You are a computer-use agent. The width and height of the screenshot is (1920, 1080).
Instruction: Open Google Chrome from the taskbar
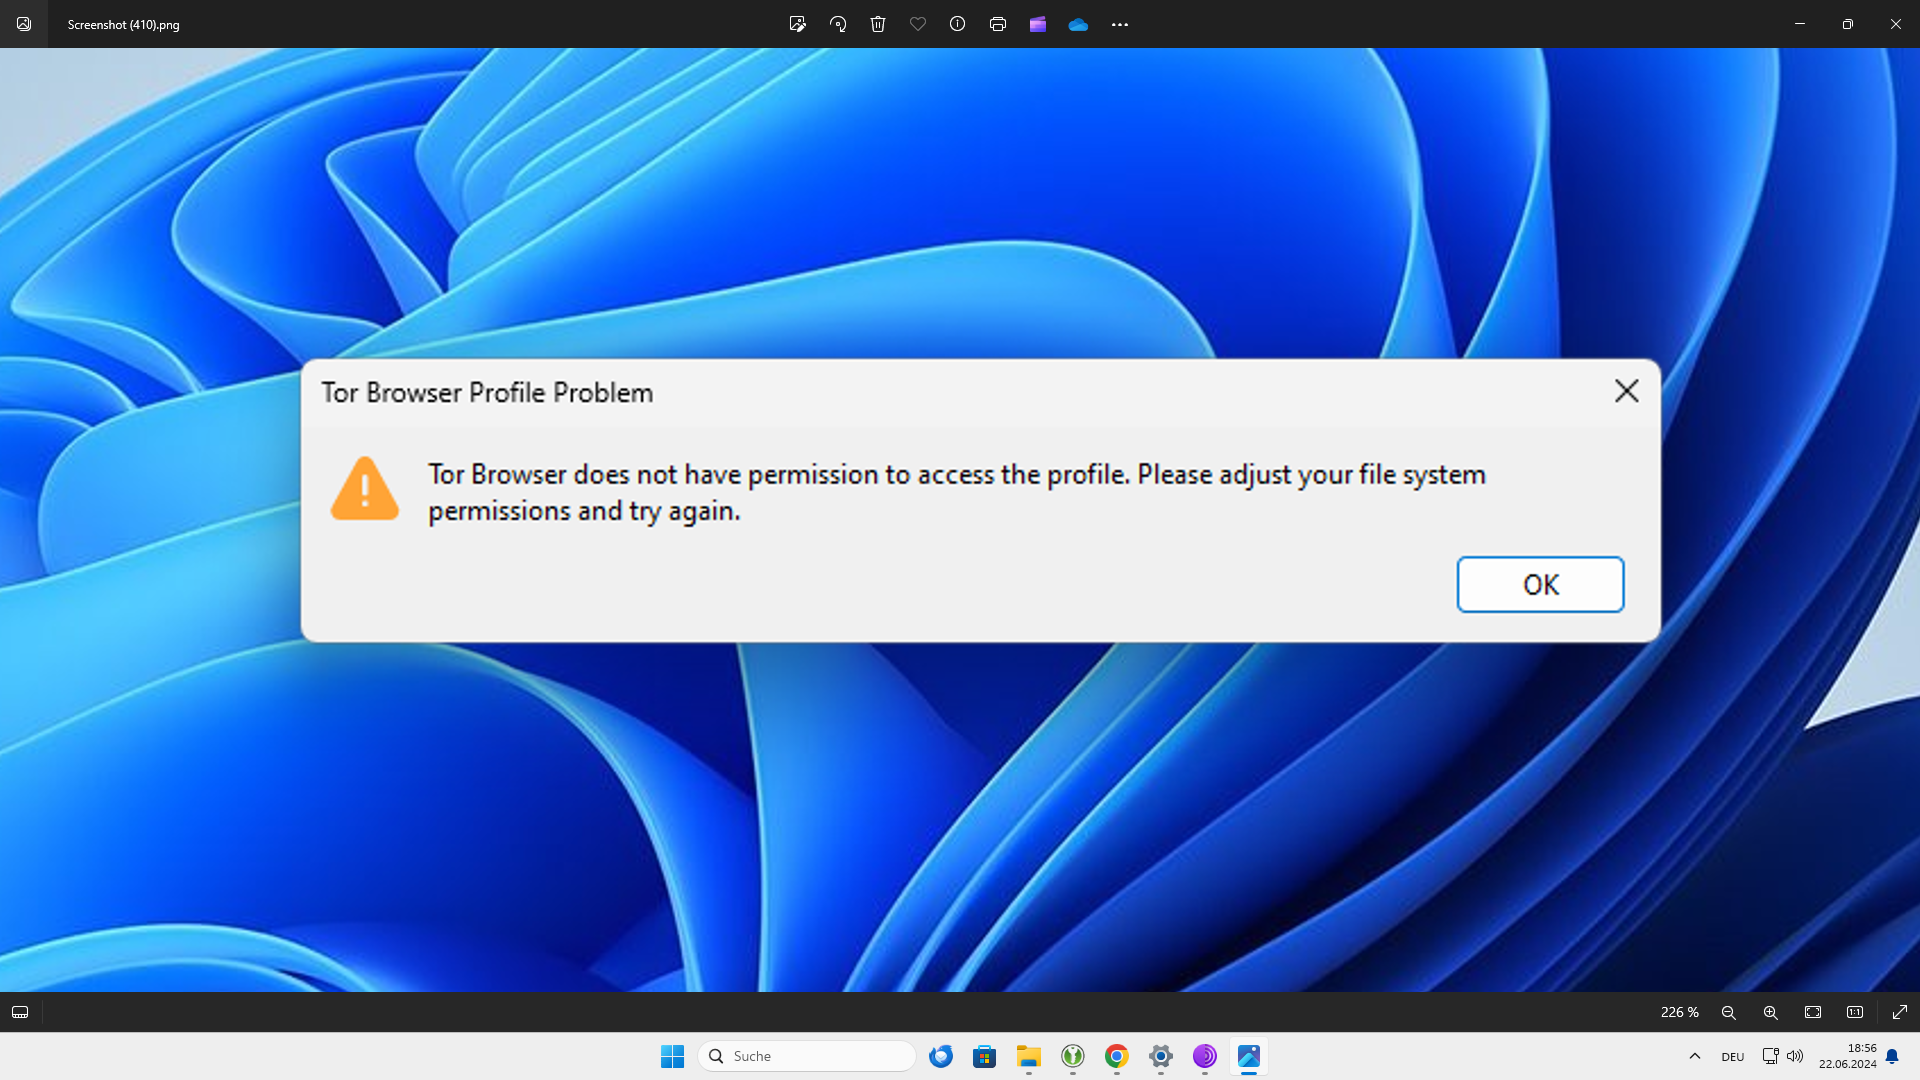click(1117, 1056)
